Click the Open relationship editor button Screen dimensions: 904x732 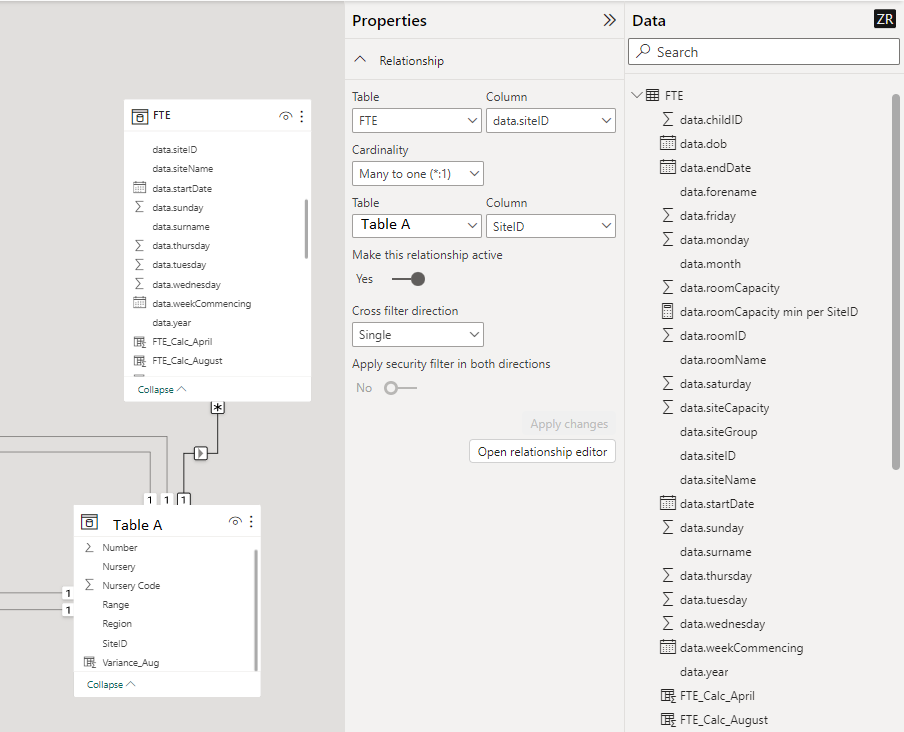(542, 451)
